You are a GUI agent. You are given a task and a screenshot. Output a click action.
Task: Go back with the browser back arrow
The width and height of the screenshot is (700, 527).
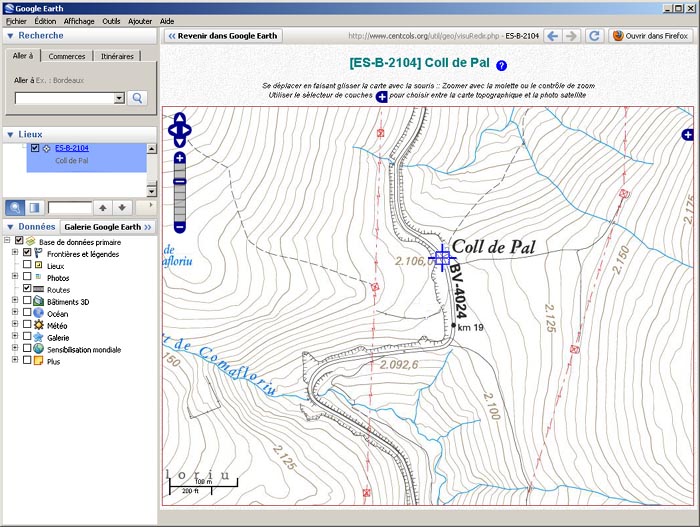pyautogui.click(x=552, y=36)
